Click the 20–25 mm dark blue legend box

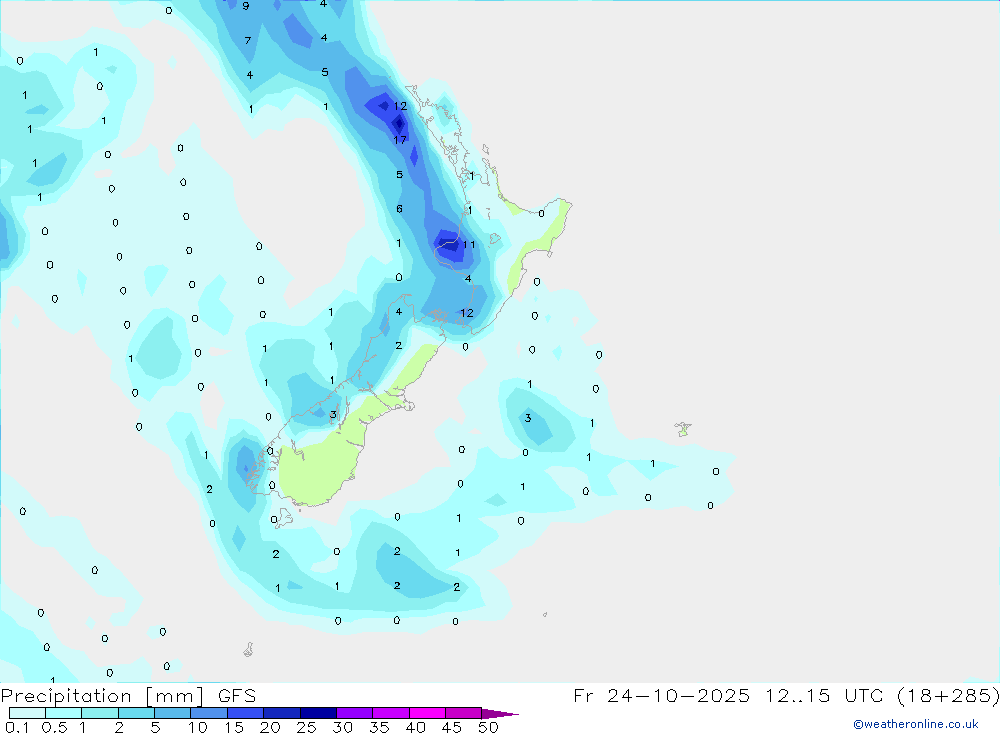282,713
